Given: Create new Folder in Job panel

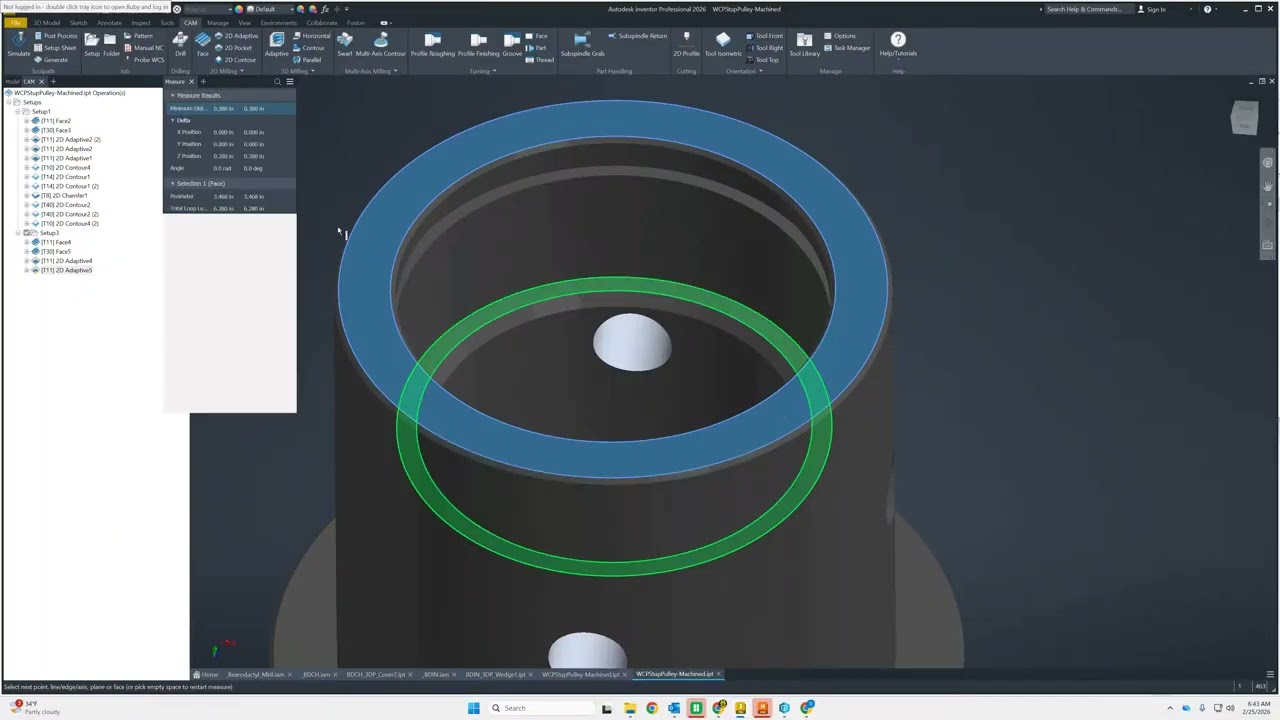Looking at the screenshot, I should coord(110,43).
